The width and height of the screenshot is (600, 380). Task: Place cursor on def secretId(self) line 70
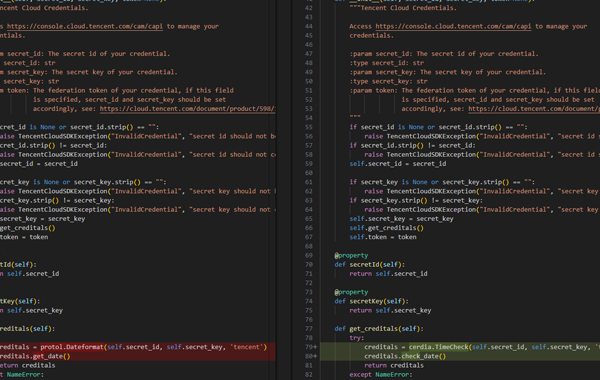(x=369, y=264)
